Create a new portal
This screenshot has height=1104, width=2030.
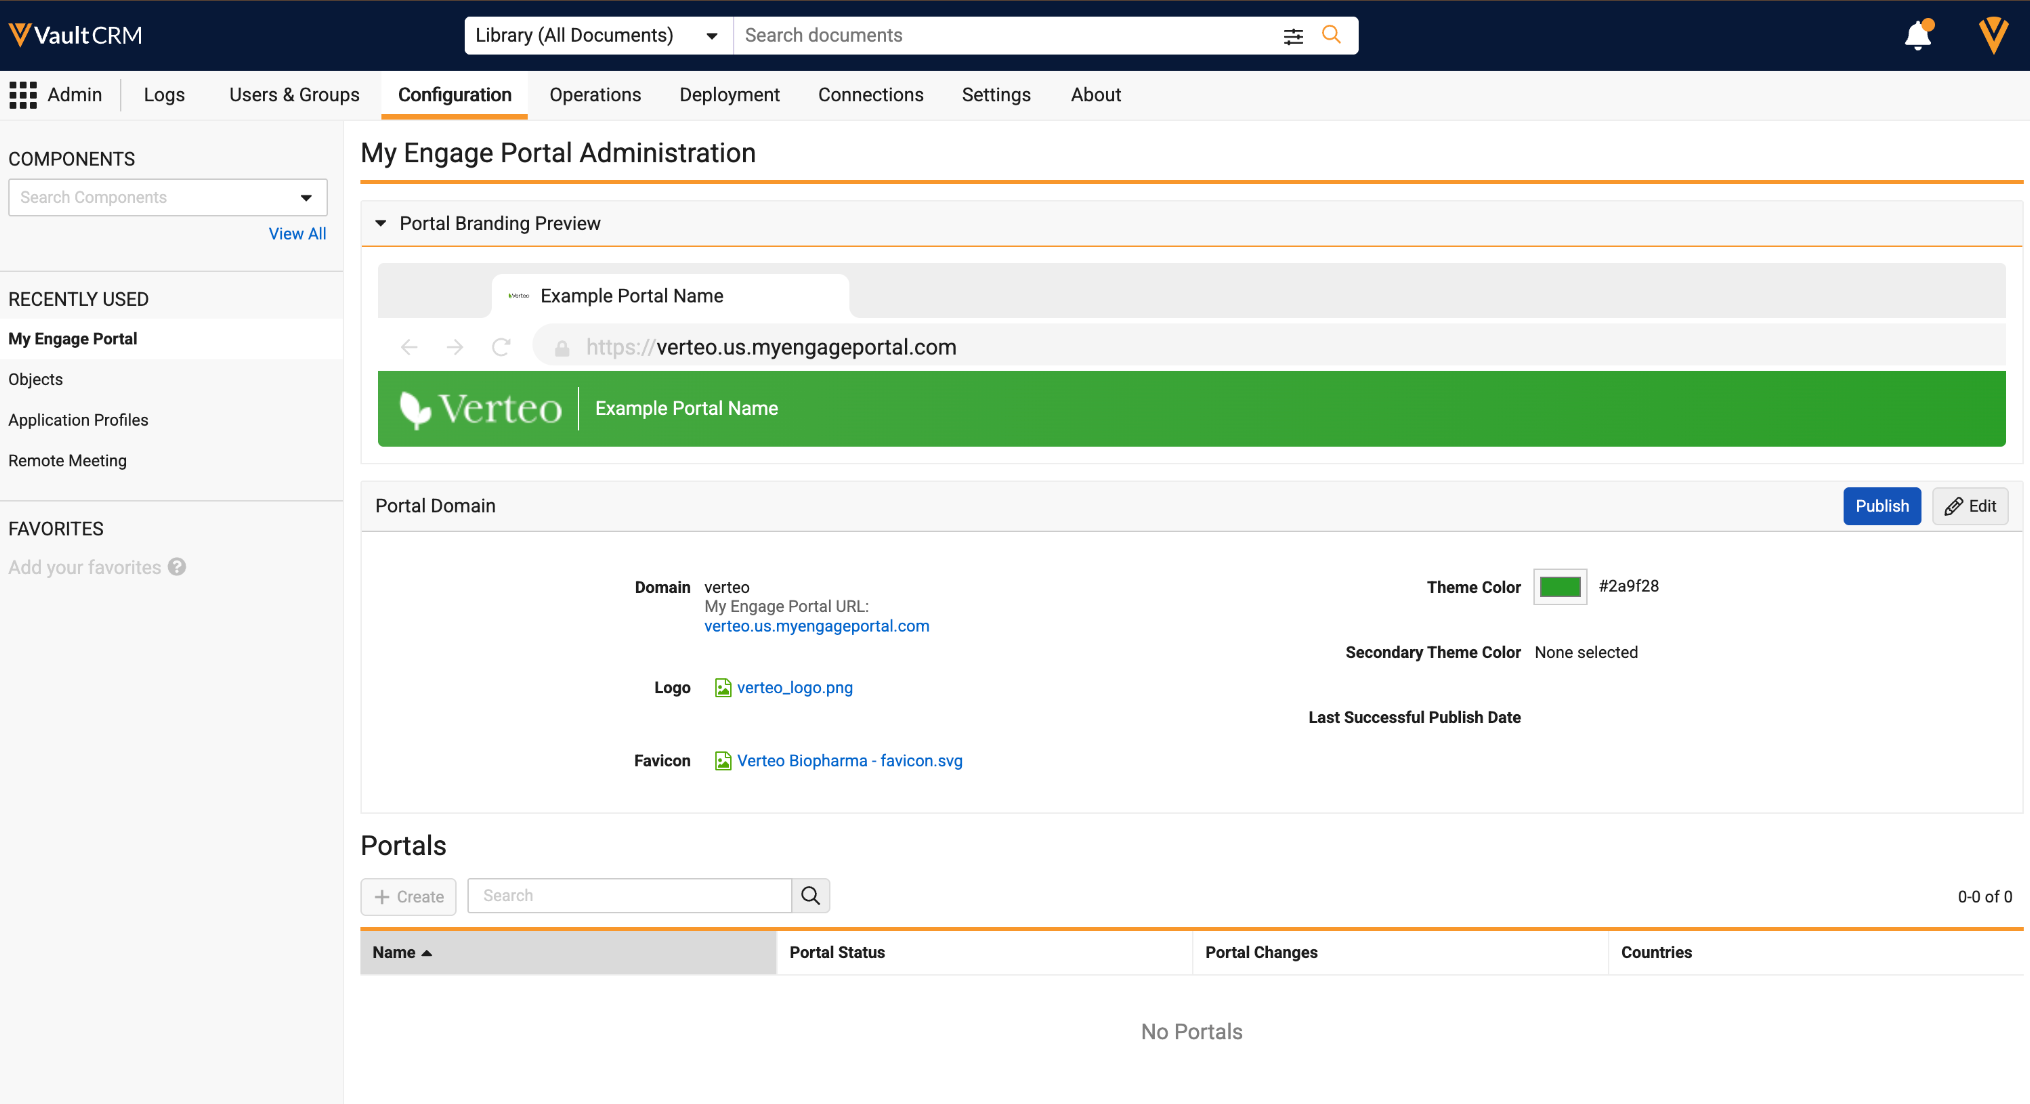click(408, 897)
